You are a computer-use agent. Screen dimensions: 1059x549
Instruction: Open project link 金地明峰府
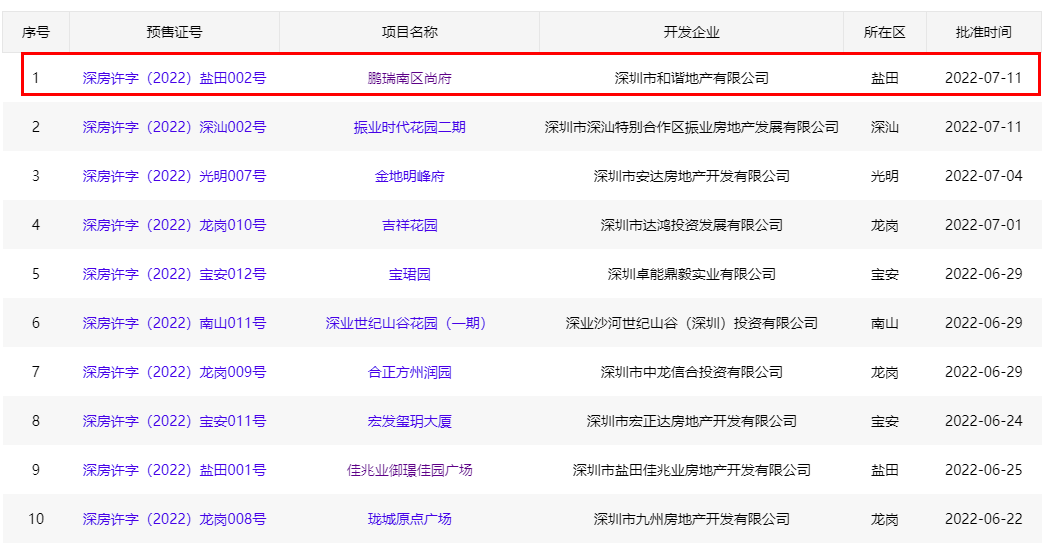409,176
